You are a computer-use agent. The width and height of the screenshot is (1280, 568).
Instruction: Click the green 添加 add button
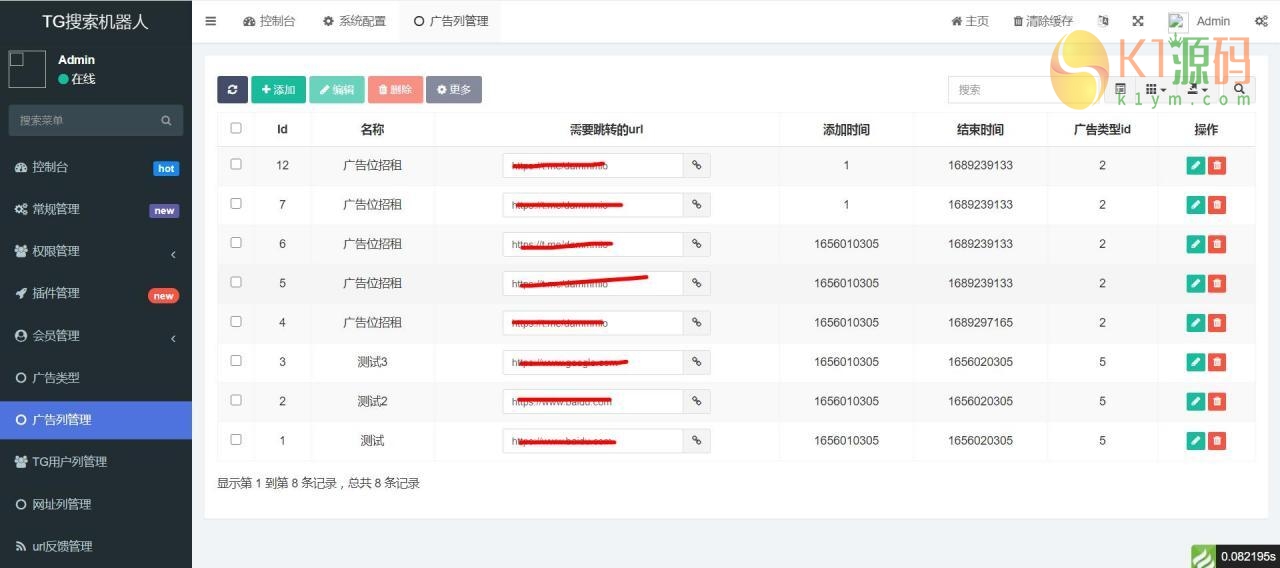click(278, 89)
